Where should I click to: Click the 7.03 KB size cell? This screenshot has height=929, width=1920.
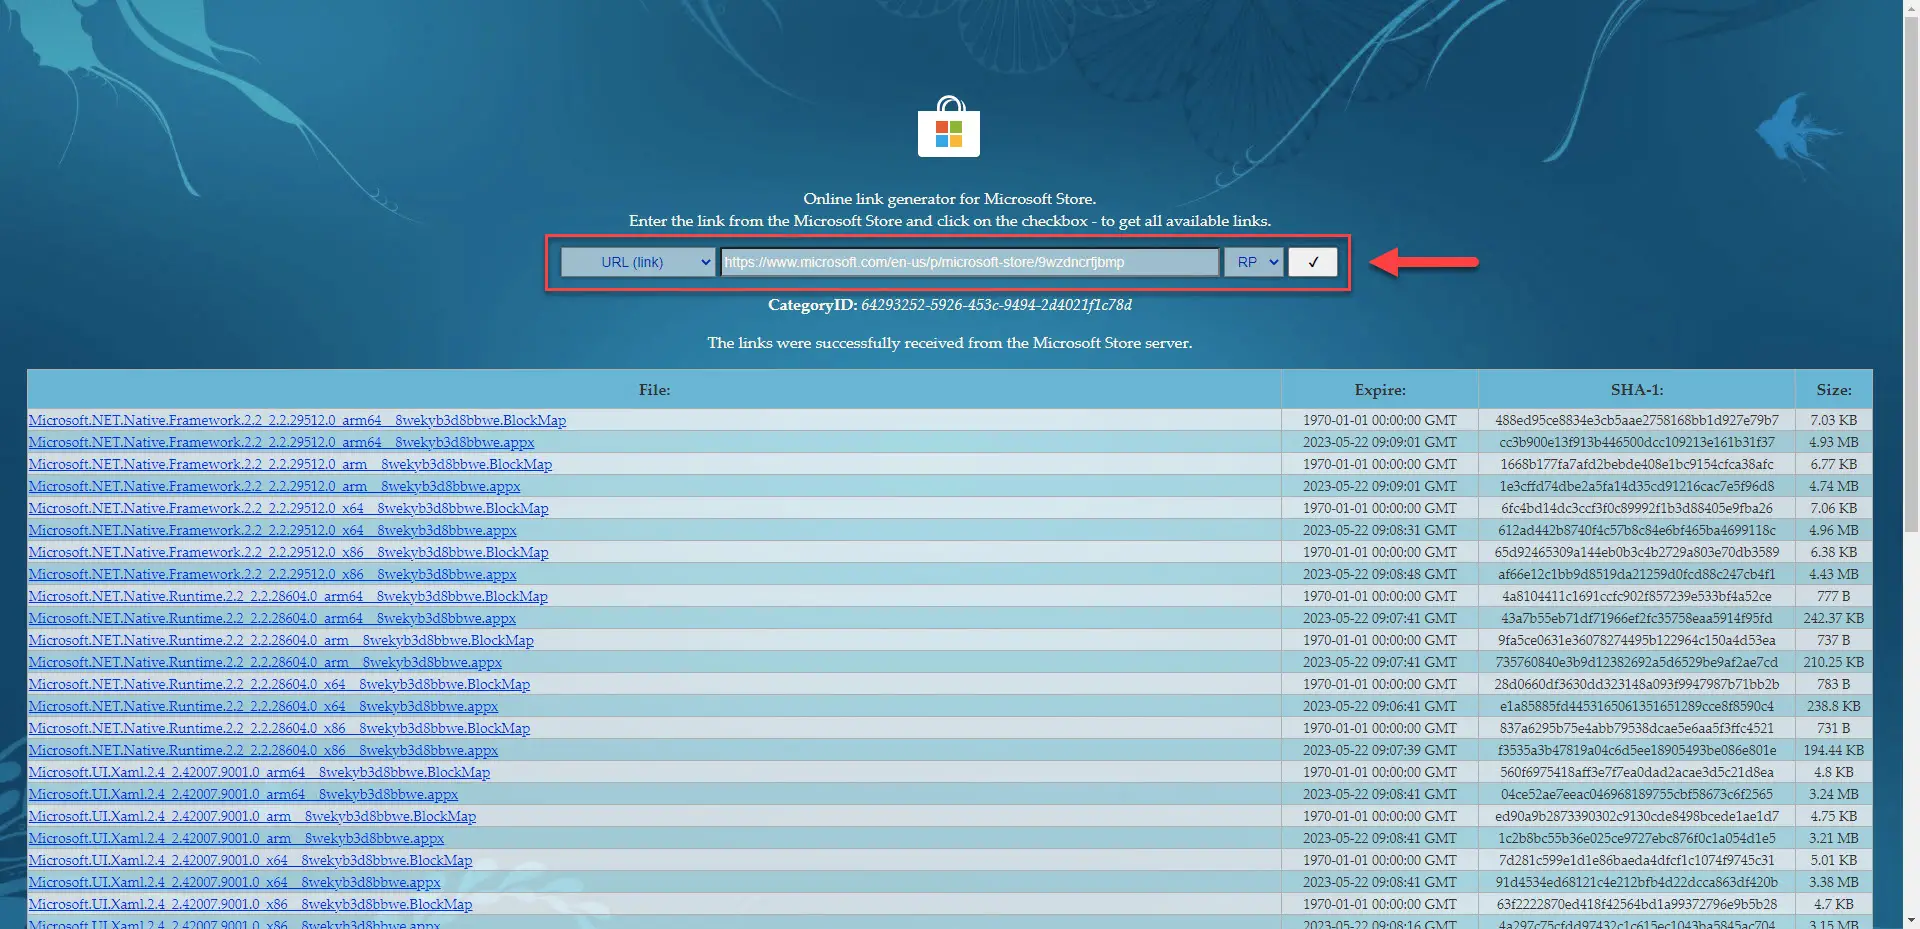coord(1833,420)
